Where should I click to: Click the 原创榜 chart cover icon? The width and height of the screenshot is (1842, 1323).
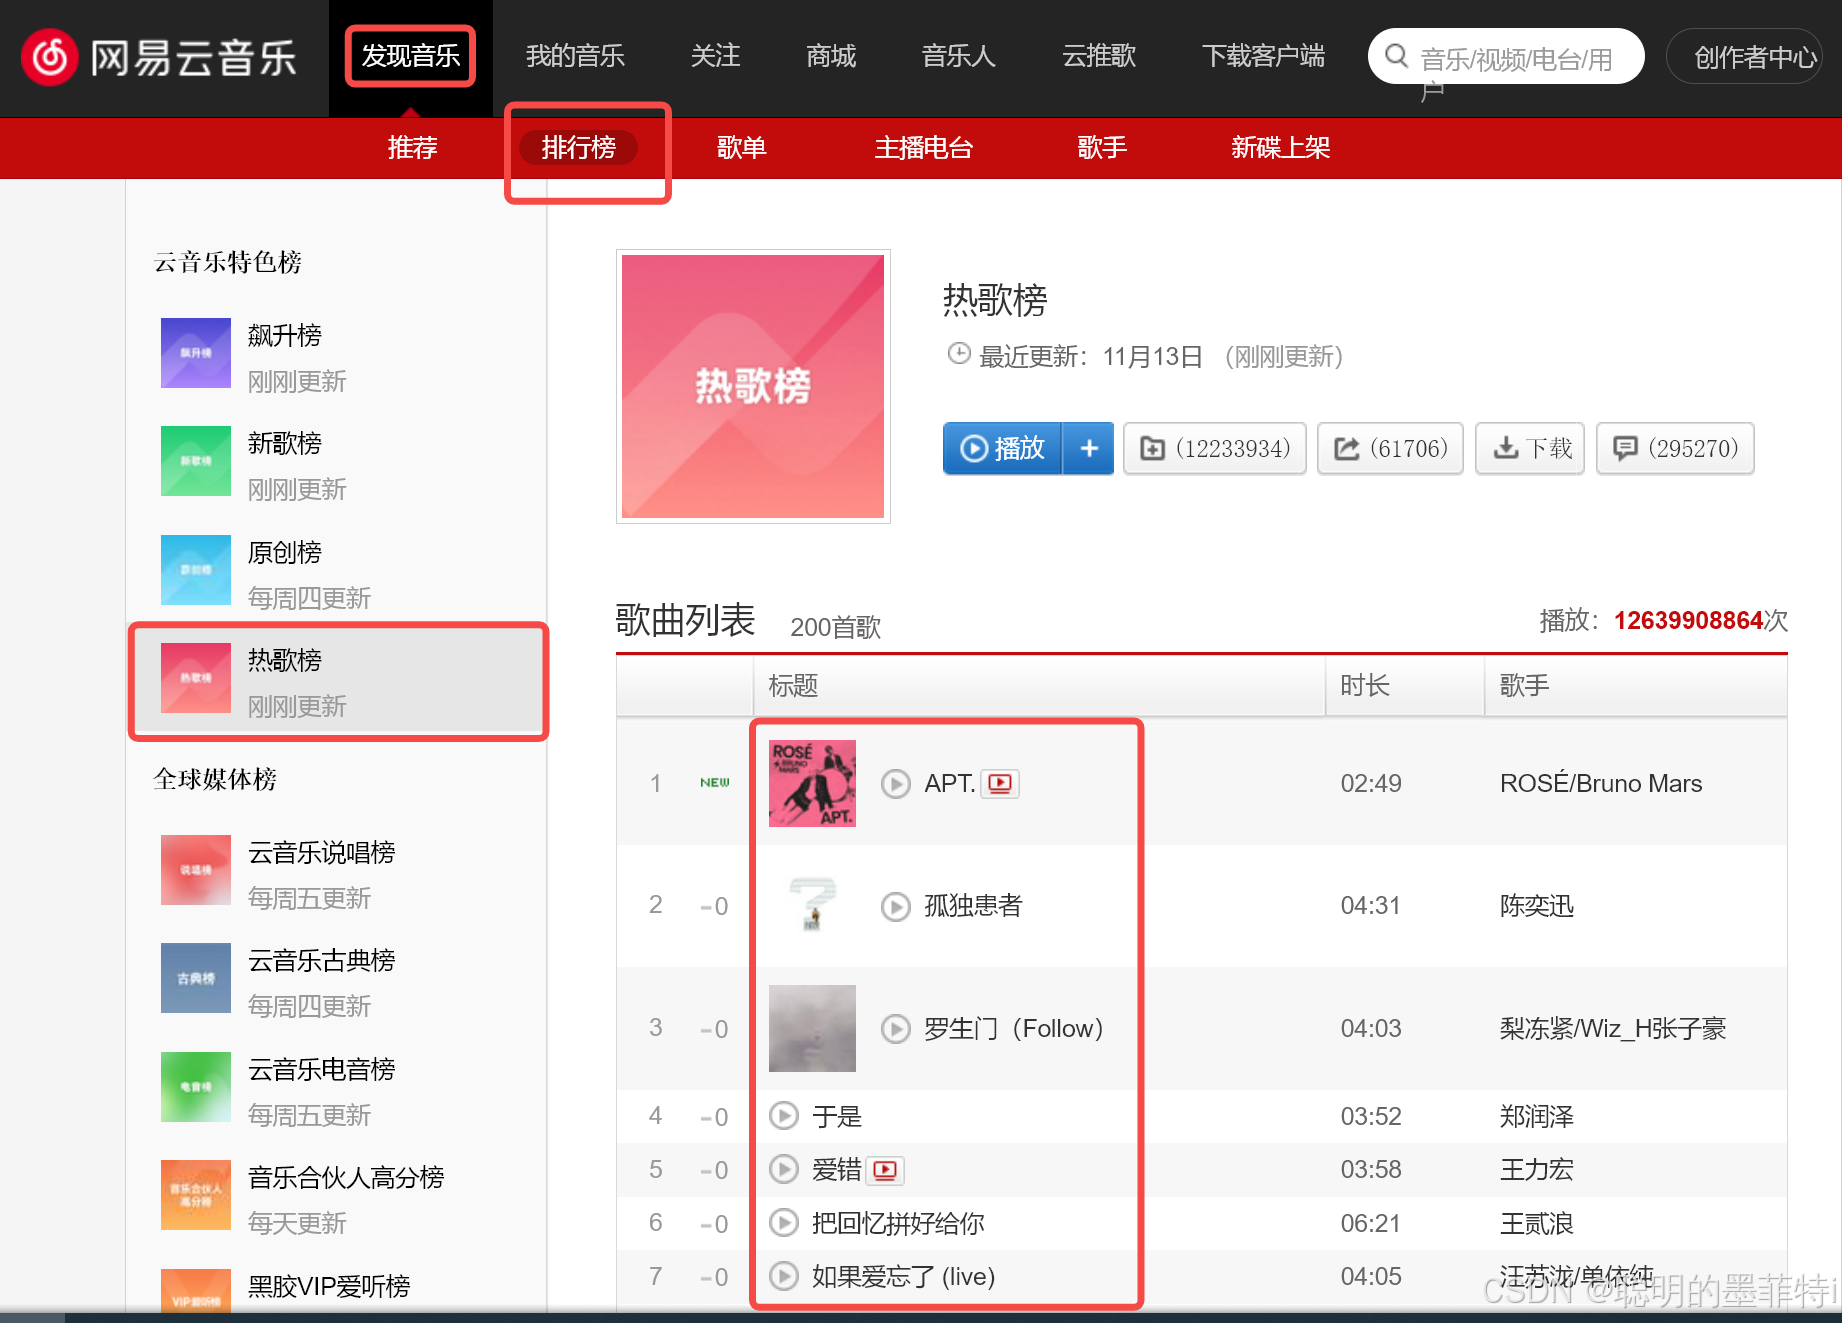pos(196,570)
